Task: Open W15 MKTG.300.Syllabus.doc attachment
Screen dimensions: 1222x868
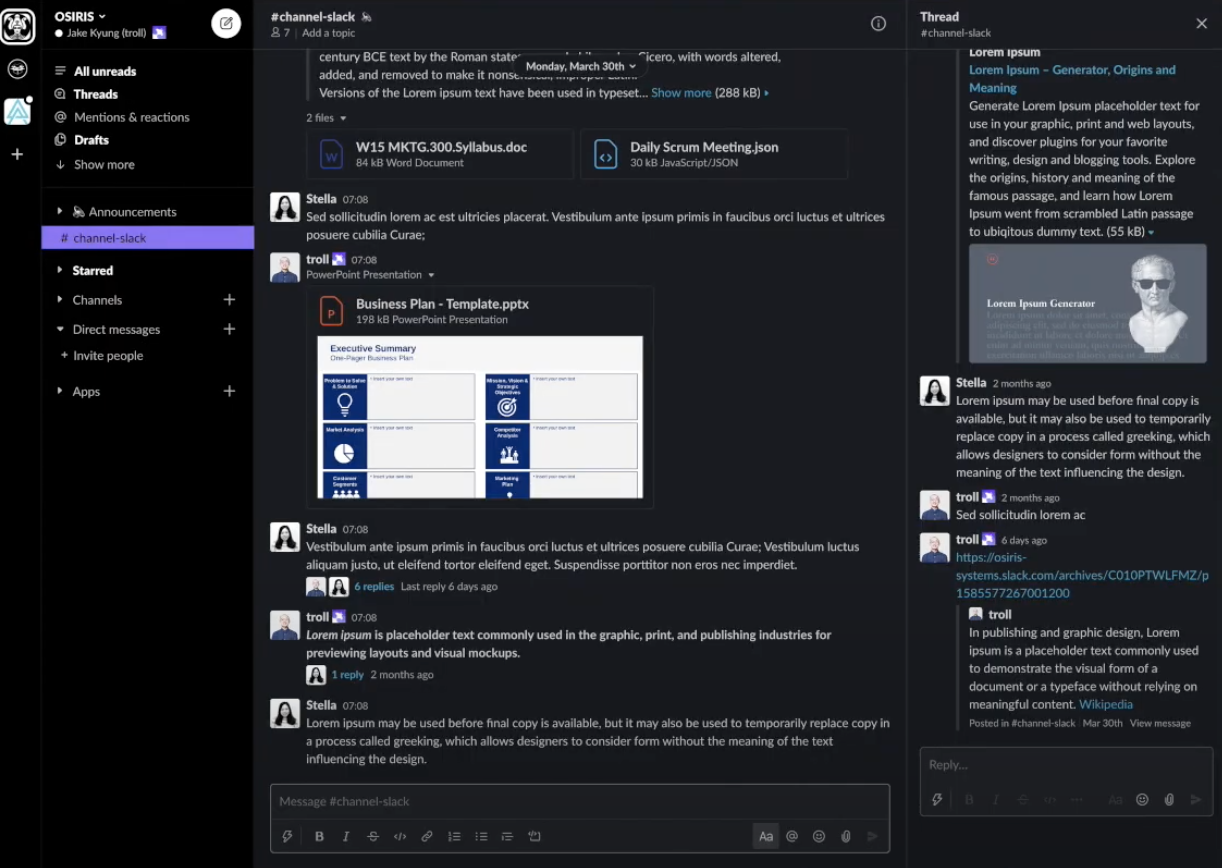Action: click(x=440, y=154)
